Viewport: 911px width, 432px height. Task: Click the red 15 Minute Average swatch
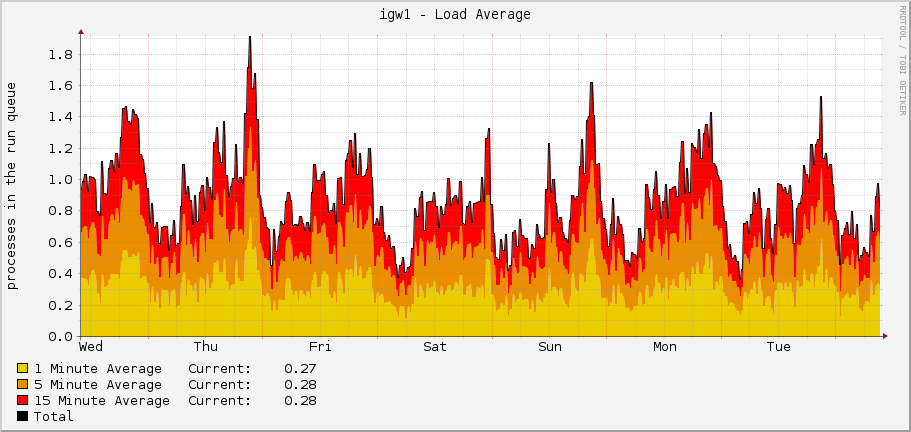pos(23,401)
